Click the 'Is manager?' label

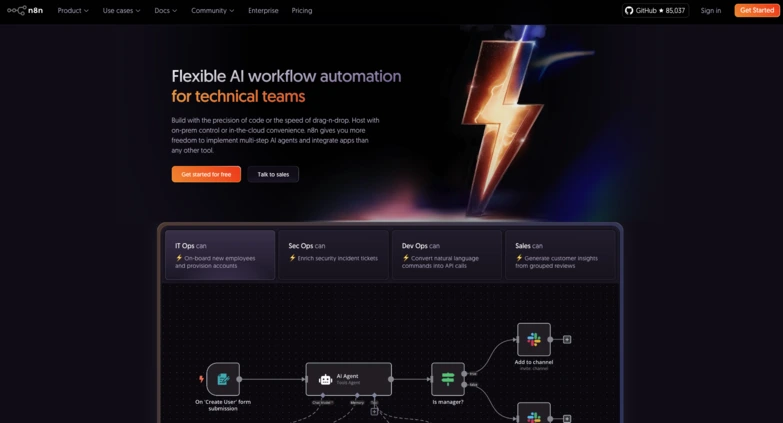[448, 402]
